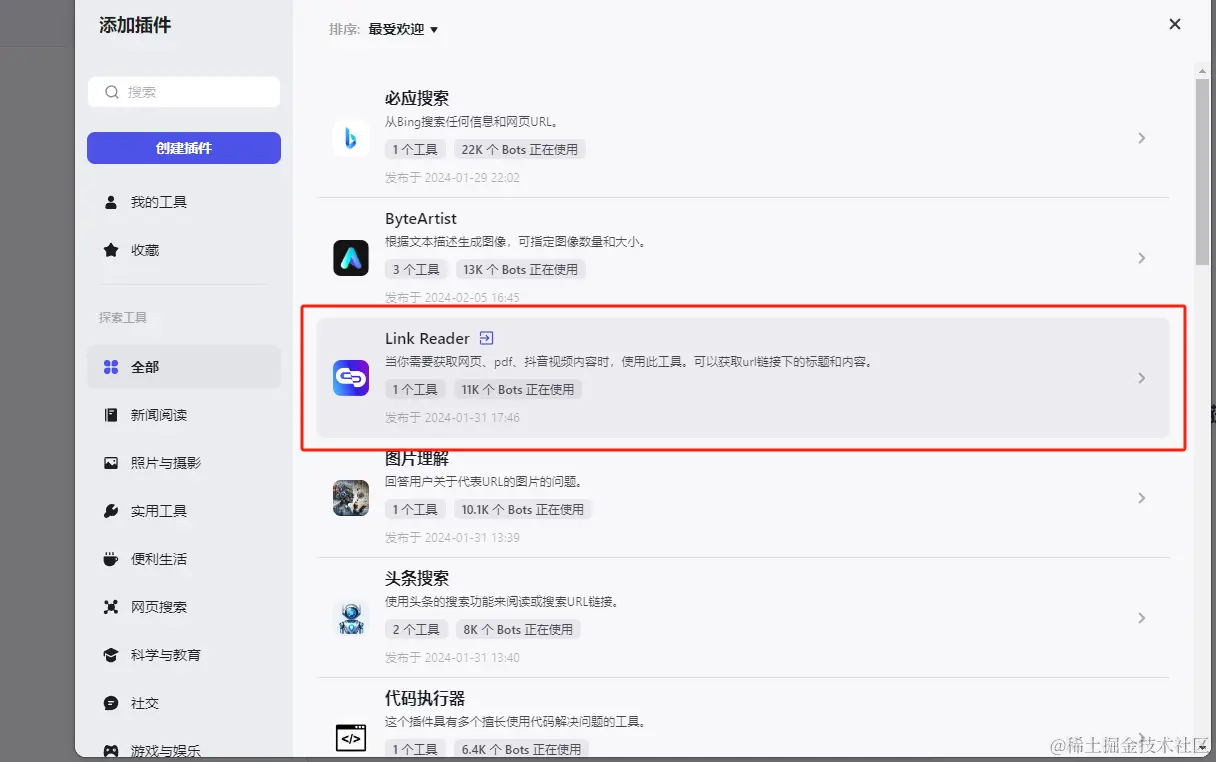Click the 3 个工具 badge under ByteArtist
The width and height of the screenshot is (1216, 762).
click(416, 269)
